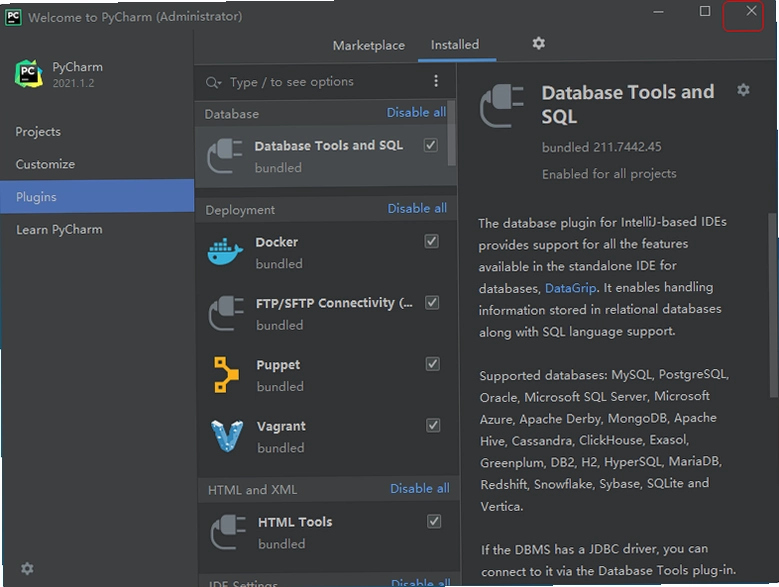Click the description pane scrollbar
The width and height of the screenshot is (779, 587).
coord(773,305)
